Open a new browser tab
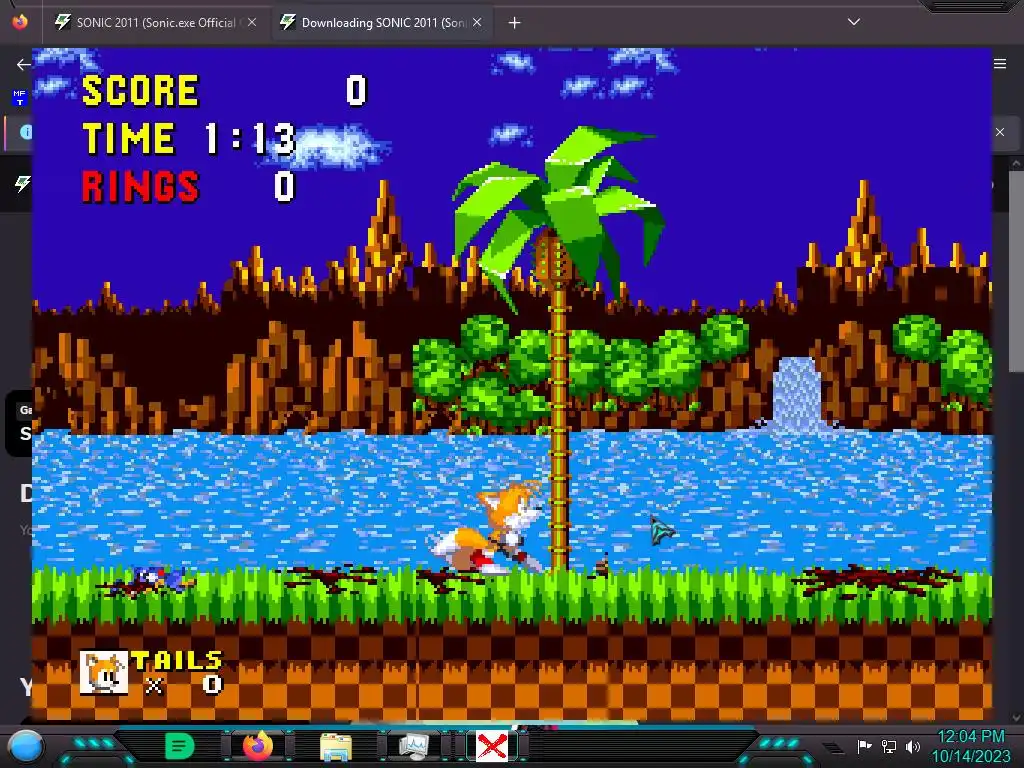The height and width of the screenshot is (768, 1024). pyautogui.click(x=515, y=23)
